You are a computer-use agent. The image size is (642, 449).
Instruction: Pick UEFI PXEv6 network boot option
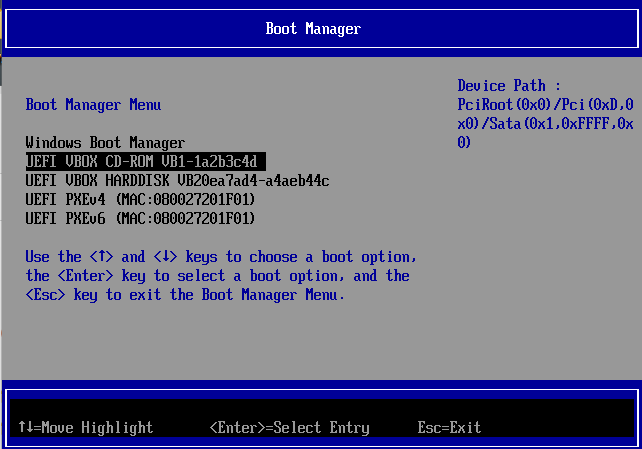click(140, 218)
